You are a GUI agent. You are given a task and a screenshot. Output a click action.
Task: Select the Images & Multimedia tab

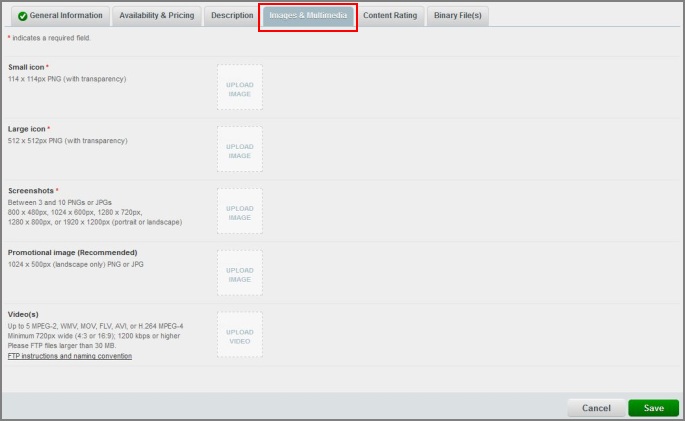(308, 16)
